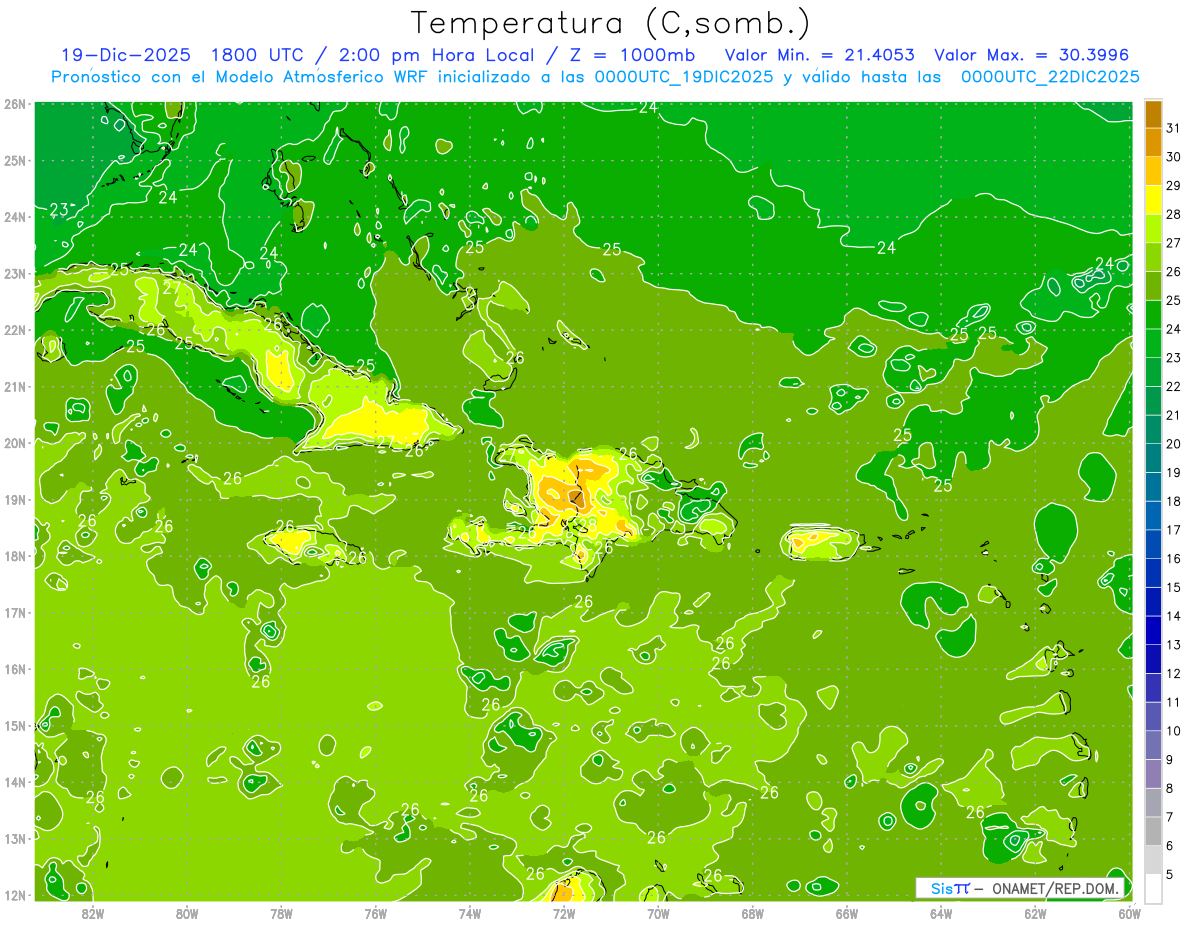Screen dimensions: 1200x927
Task: Select the legend scale number 15
Action: [1173, 587]
